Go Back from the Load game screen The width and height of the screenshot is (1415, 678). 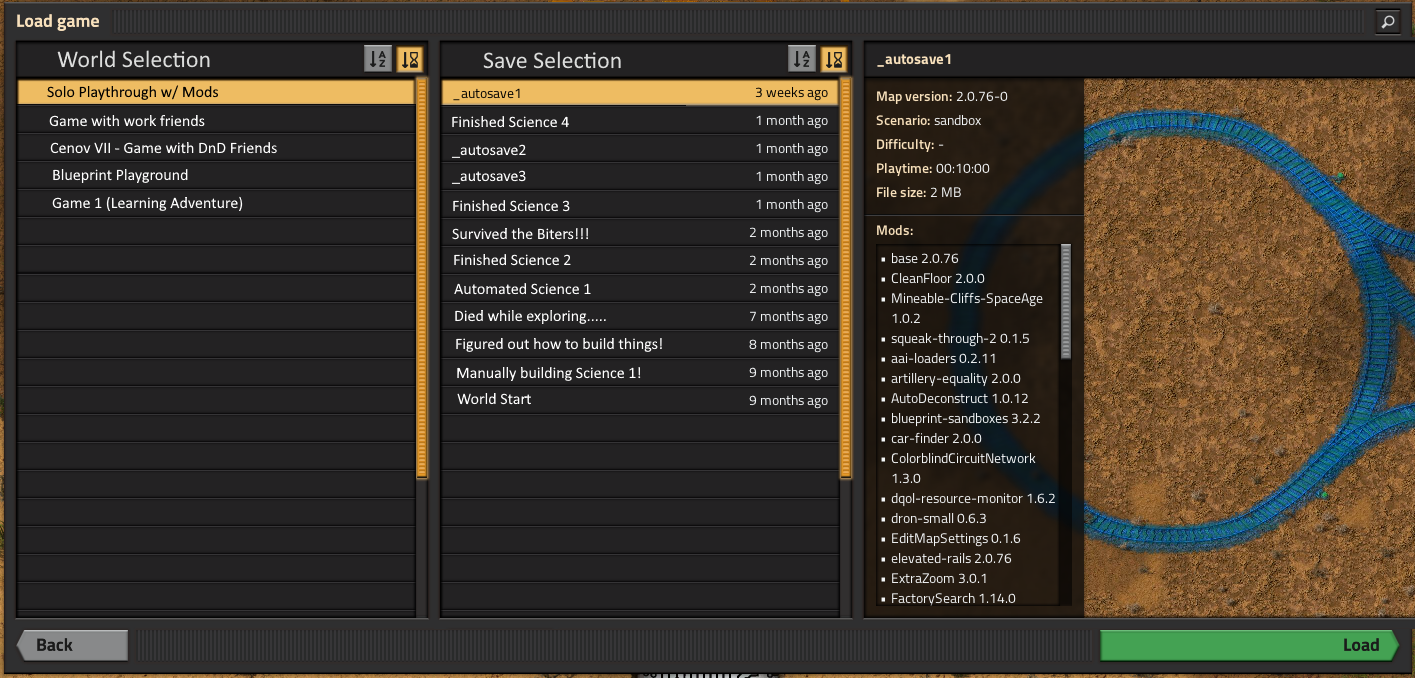click(x=72, y=645)
